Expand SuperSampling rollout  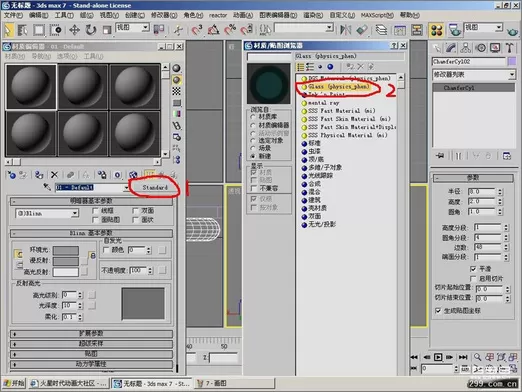pos(91,343)
